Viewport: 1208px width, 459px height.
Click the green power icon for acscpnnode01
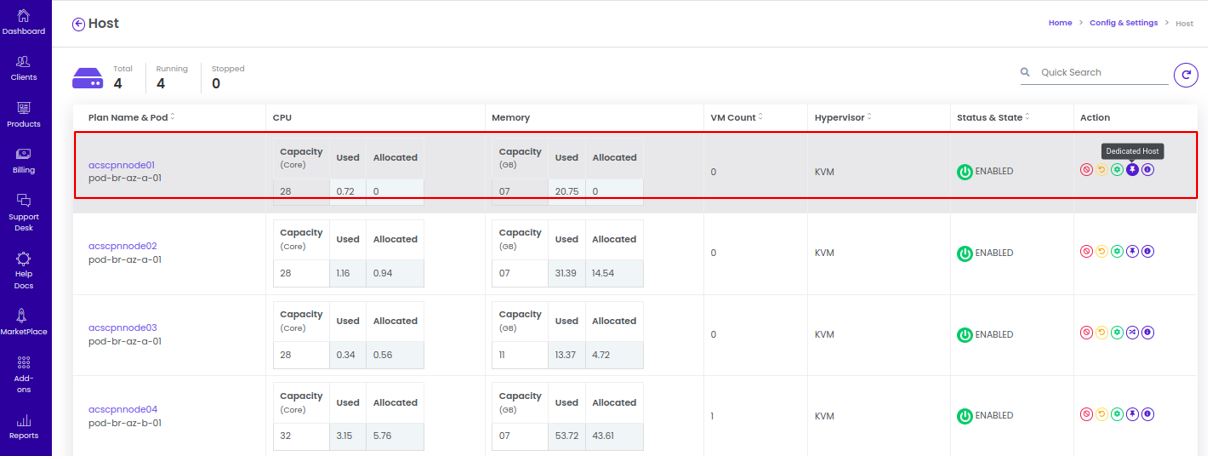[x=965, y=172]
